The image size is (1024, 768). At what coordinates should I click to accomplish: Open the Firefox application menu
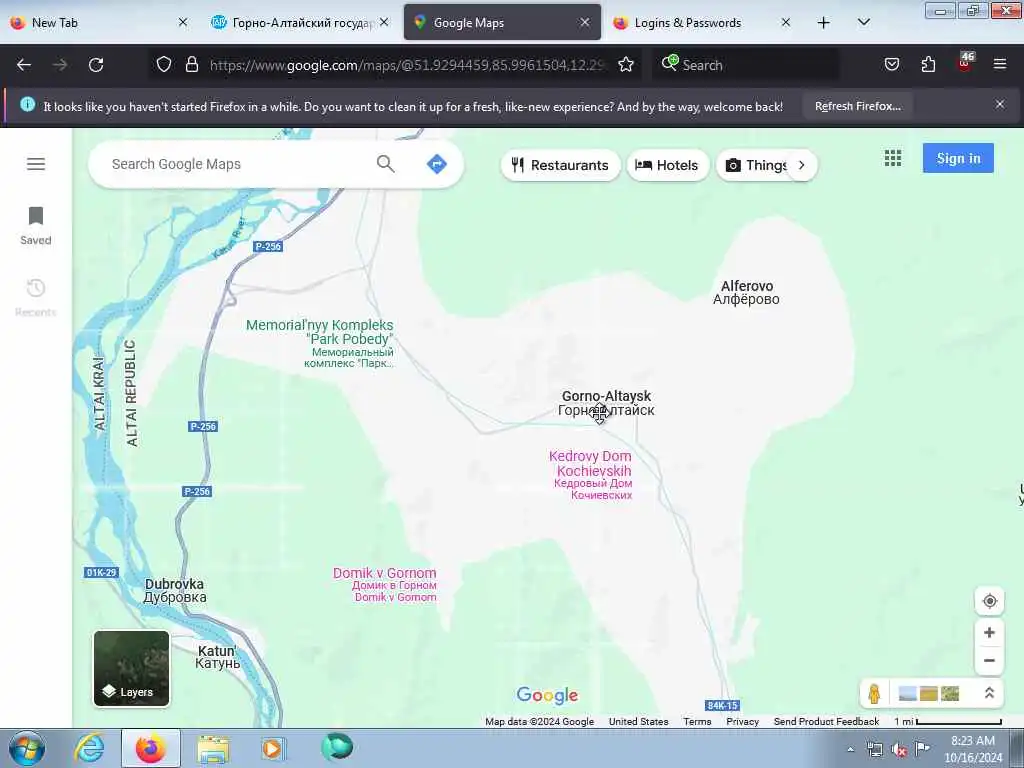pyautogui.click(x=1000, y=65)
